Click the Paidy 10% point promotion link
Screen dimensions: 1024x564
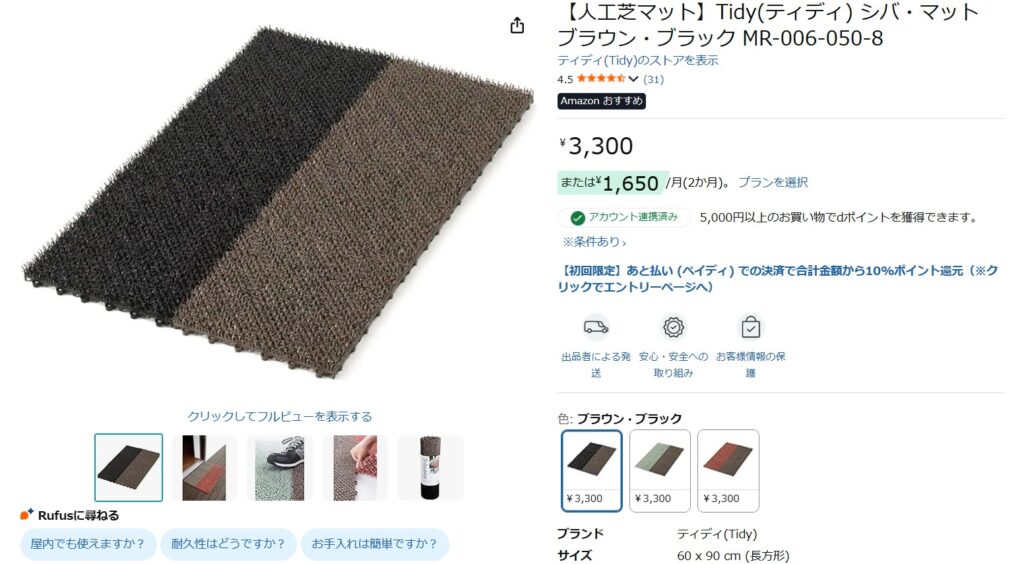point(777,279)
